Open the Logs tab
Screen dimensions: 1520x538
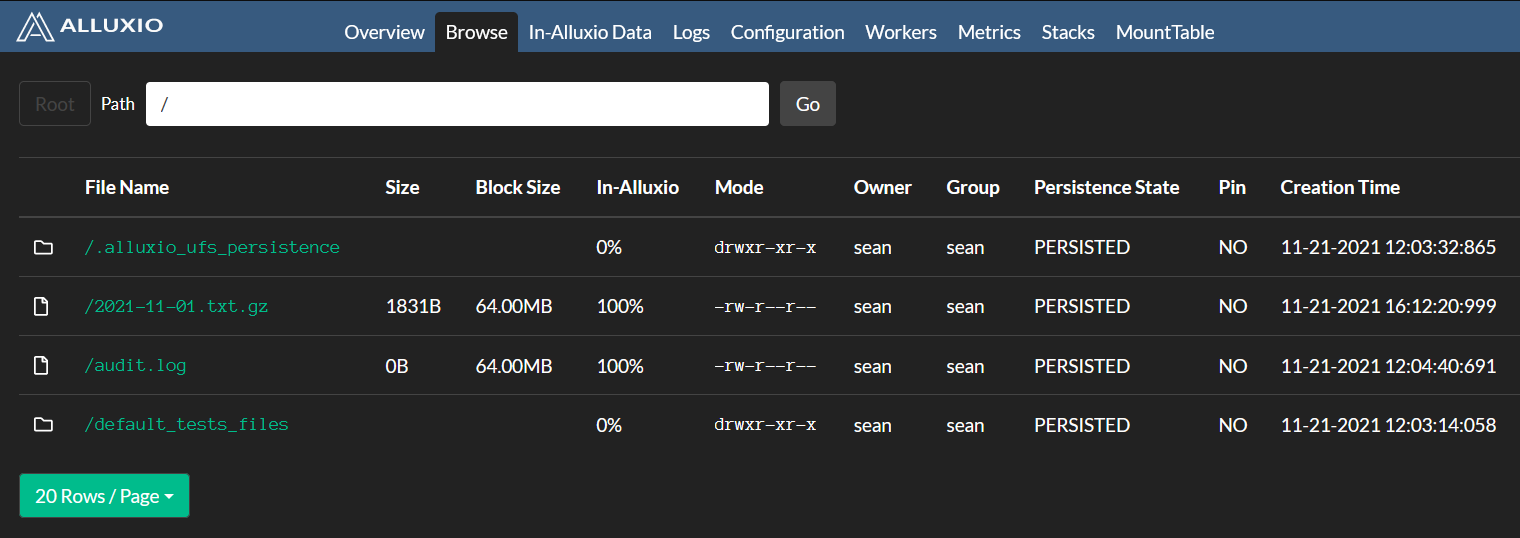pyautogui.click(x=691, y=32)
